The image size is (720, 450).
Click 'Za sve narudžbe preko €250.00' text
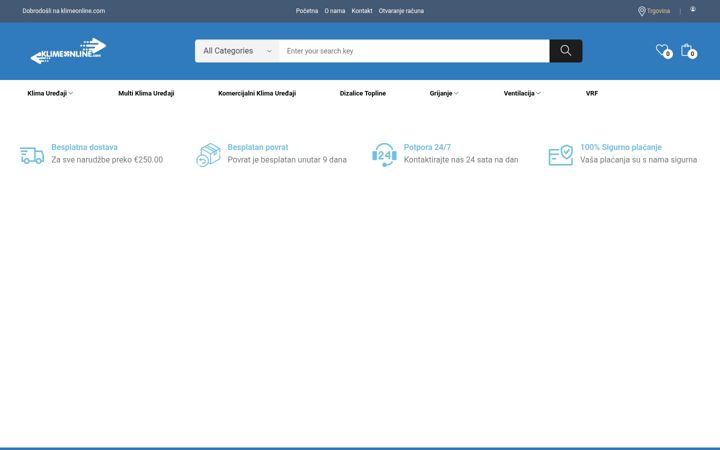coord(107,160)
